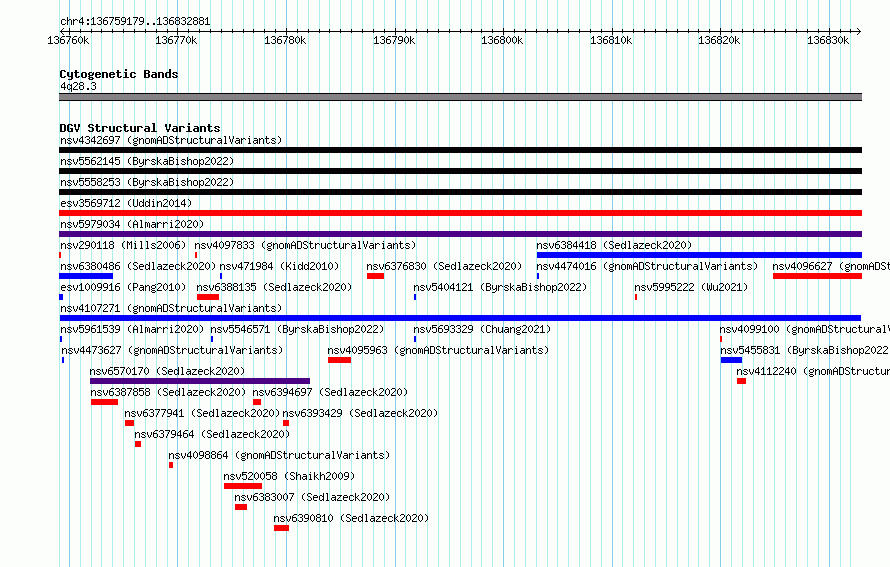Open the nsv5693329 Chuang2021 label
Screen dimensions: 890x567
[482, 329]
